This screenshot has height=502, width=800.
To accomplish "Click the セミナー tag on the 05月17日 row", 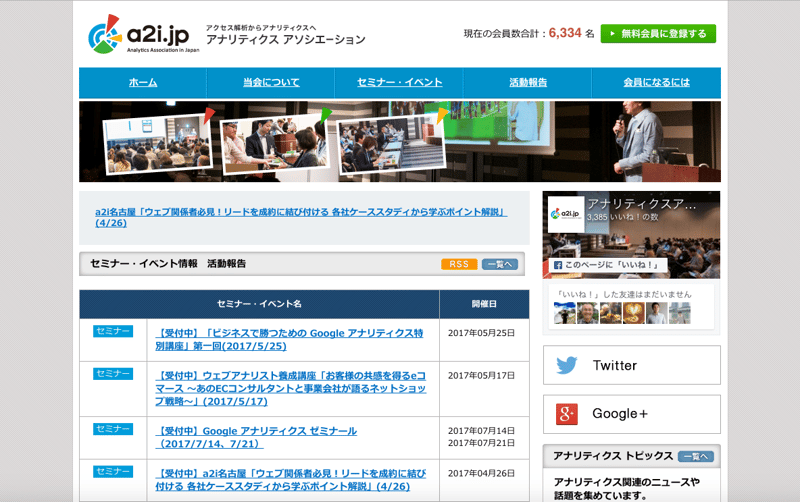I will [113, 374].
